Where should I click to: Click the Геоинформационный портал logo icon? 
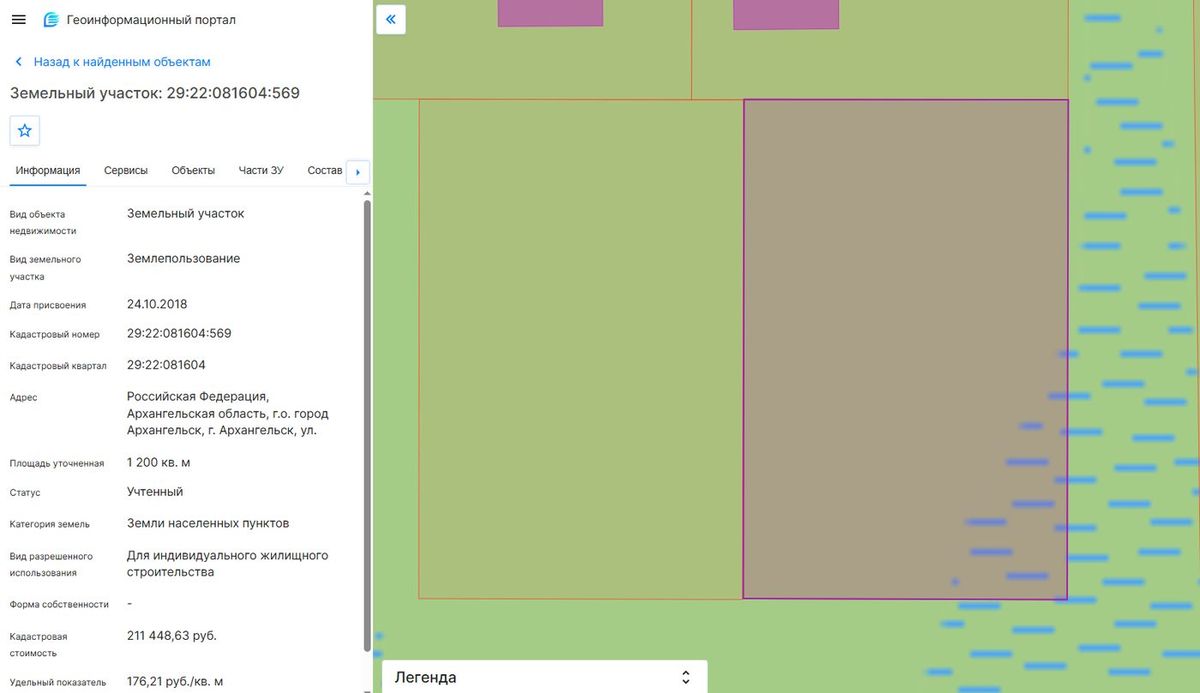tap(51, 20)
